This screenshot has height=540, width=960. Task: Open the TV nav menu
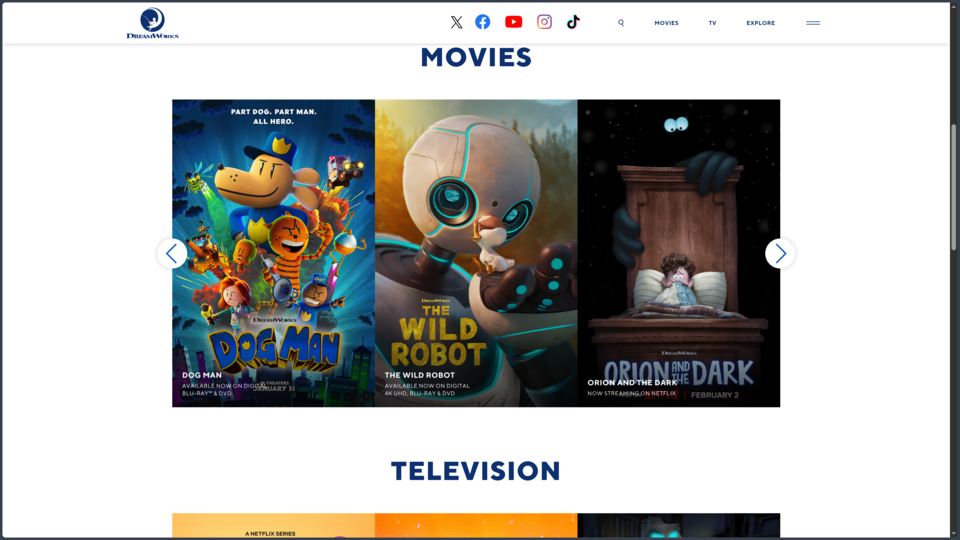tap(713, 23)
